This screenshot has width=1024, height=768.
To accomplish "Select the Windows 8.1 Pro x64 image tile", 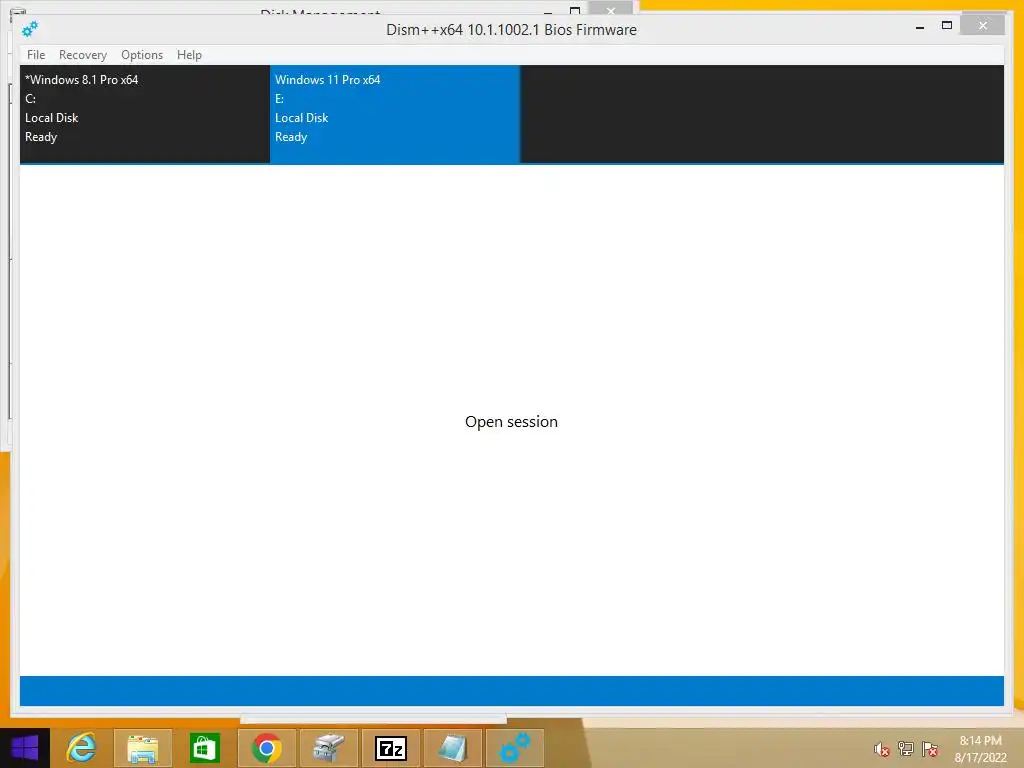I will (x=145, y=114).
